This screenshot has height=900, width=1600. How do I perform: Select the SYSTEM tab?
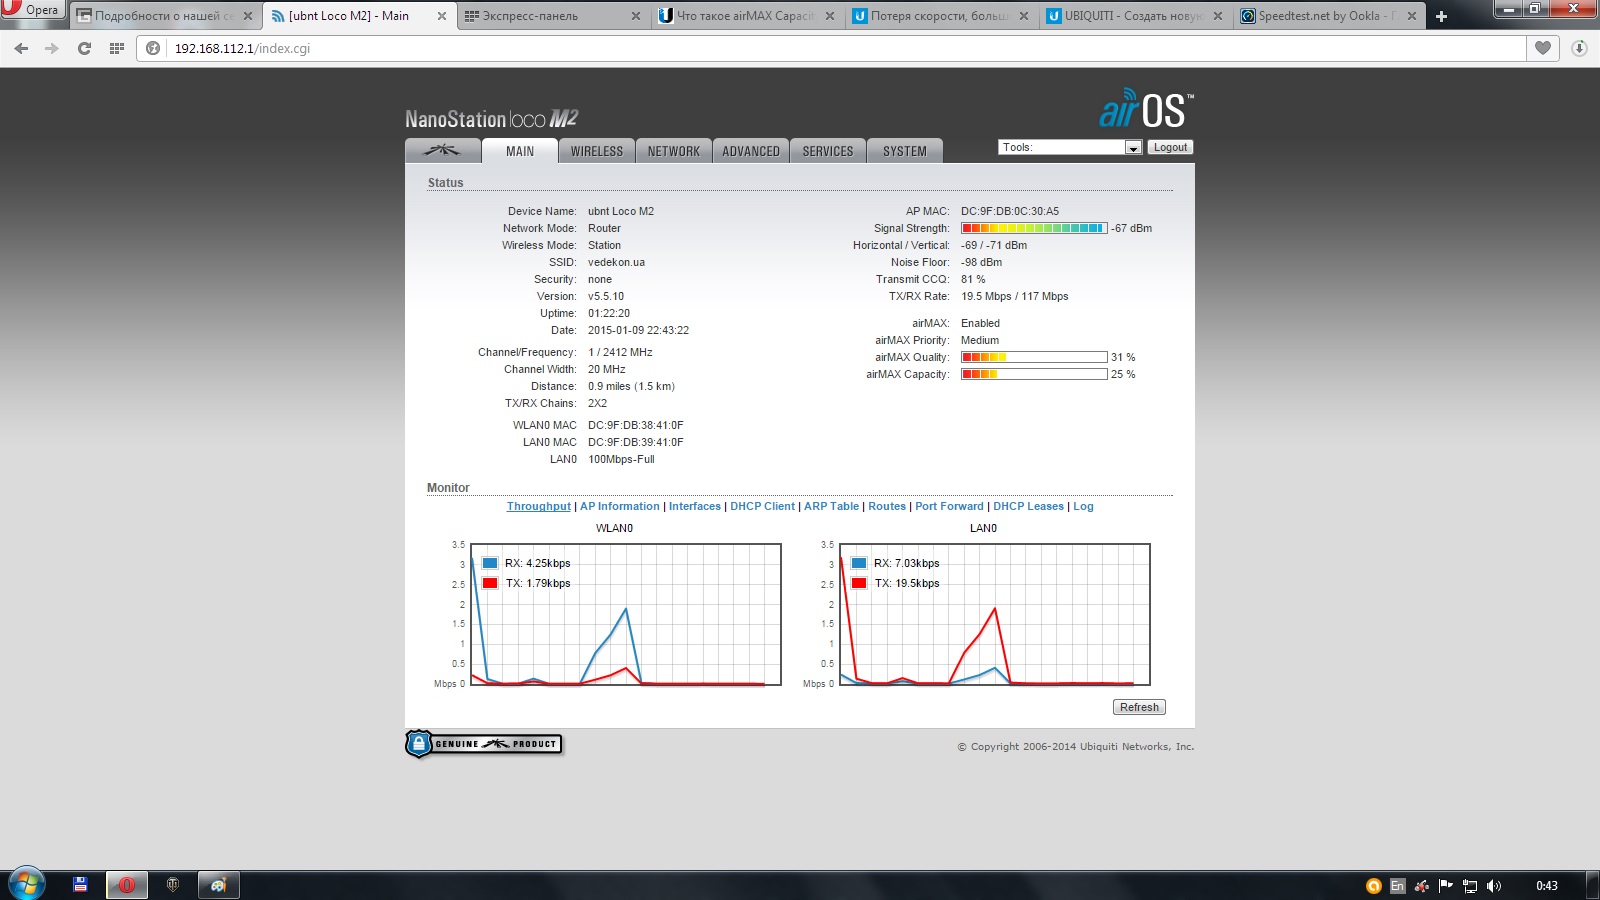click(x=904, y=151)
